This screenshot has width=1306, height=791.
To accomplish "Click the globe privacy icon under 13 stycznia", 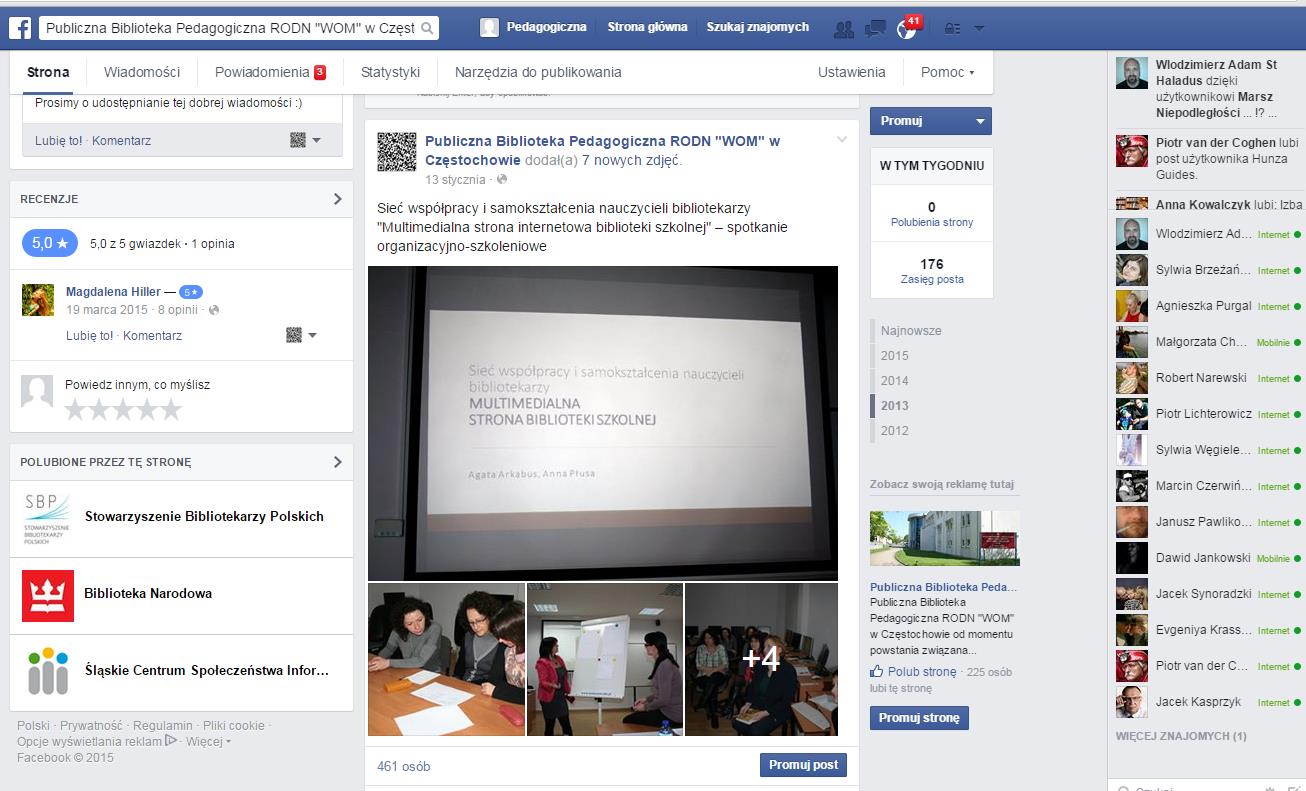I will (x=502, y=180).
